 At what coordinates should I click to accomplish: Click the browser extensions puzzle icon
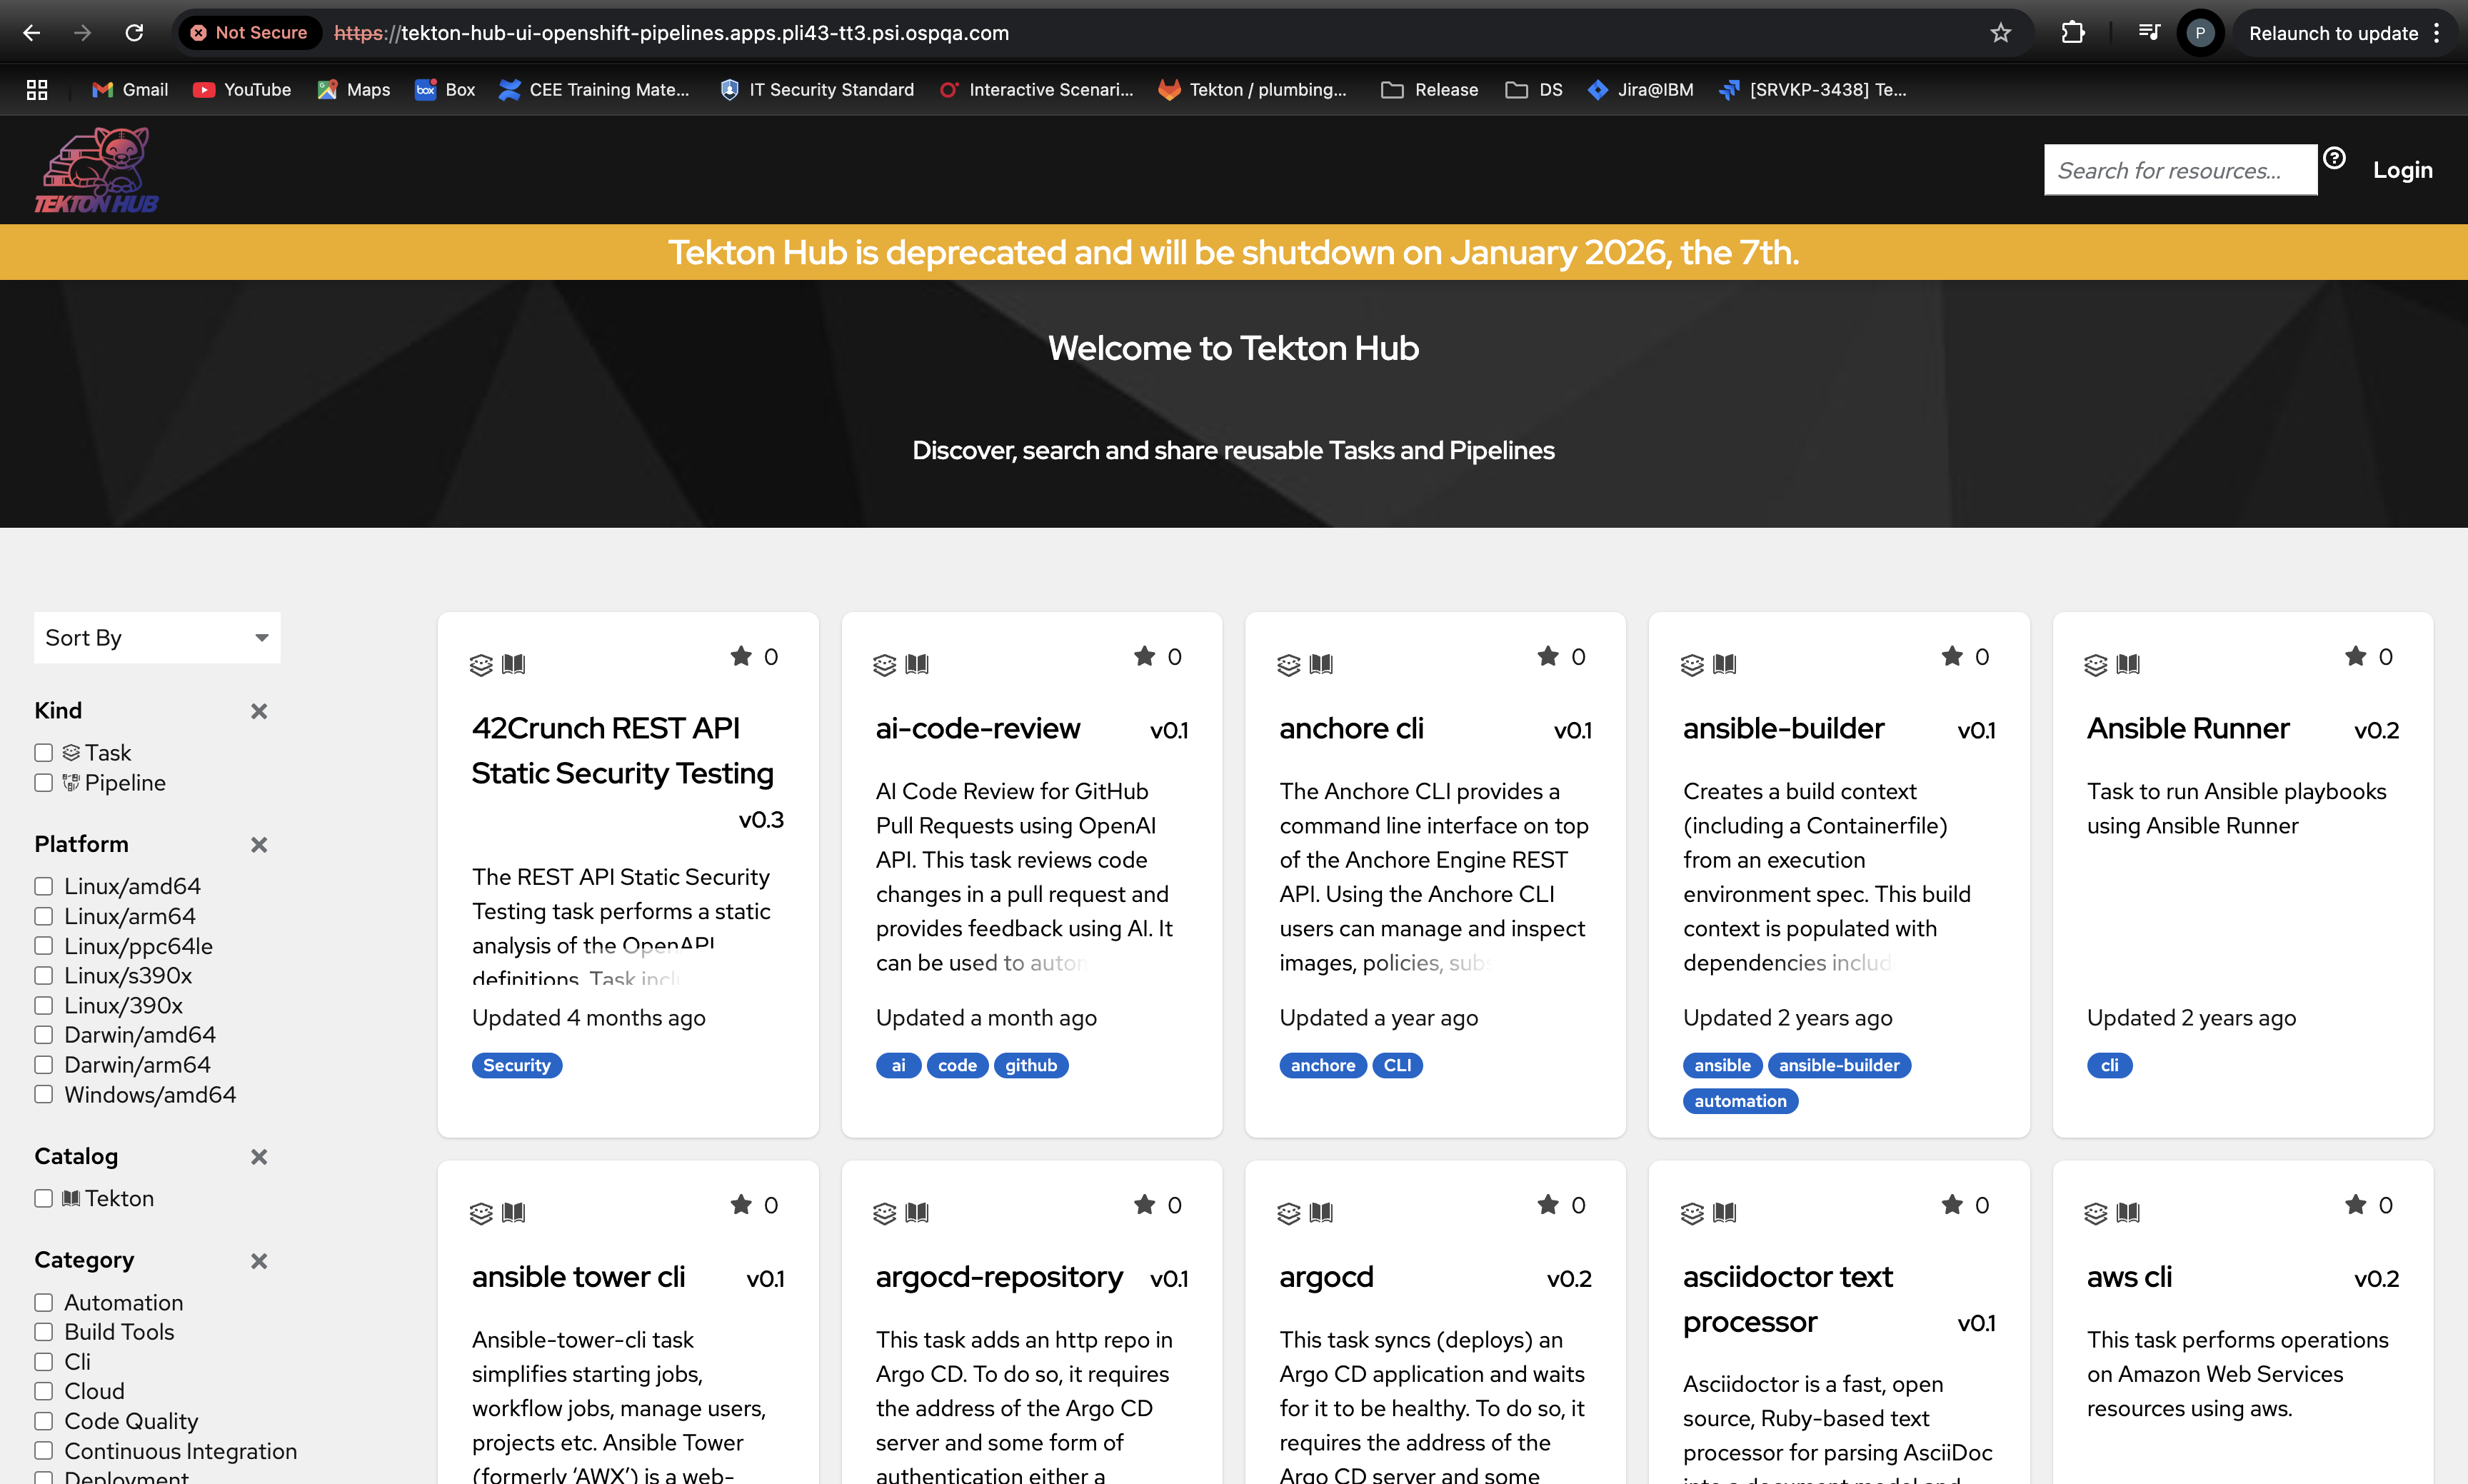2073,33
